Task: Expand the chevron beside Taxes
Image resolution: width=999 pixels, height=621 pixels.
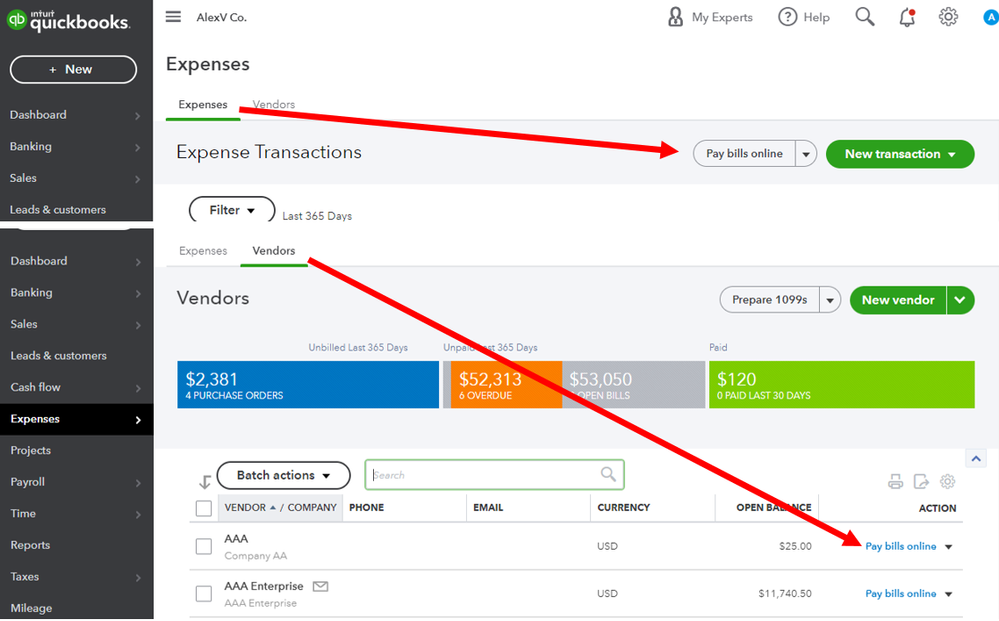Action: [138, 578]
